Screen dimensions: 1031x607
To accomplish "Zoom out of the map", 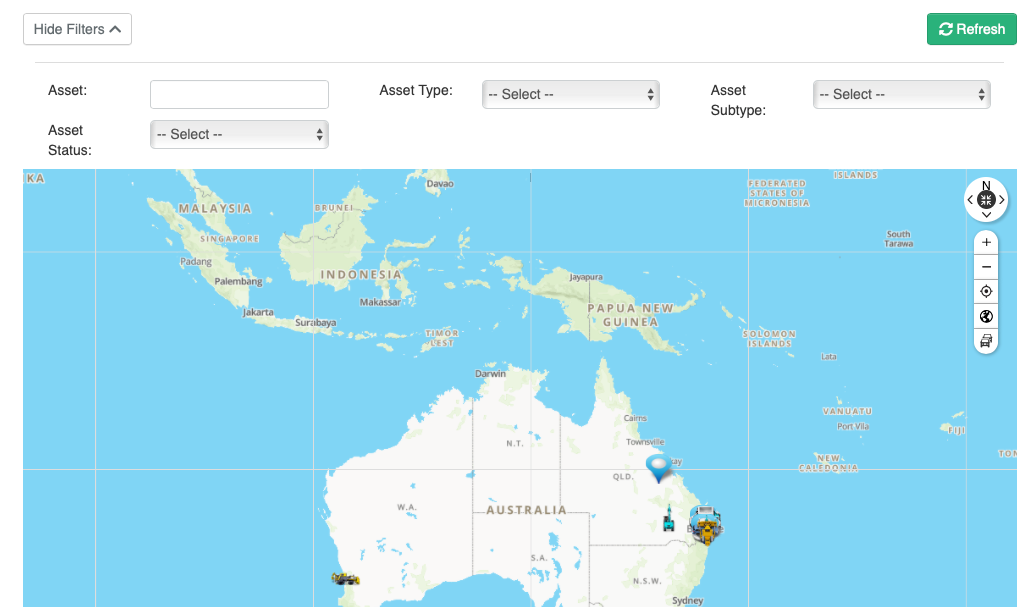I will [986, 267].
